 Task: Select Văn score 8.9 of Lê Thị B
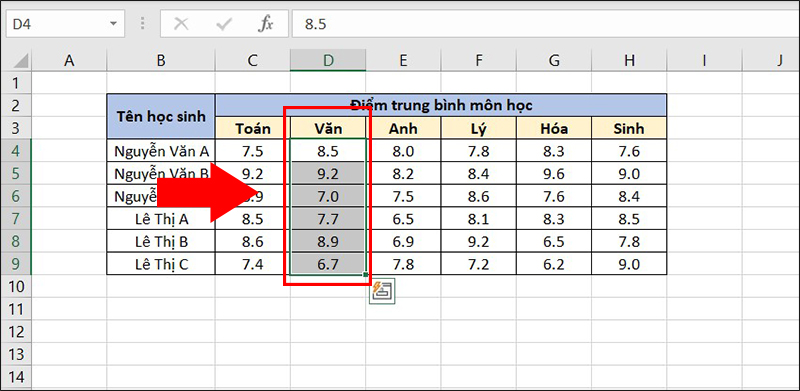[x=328, y=241]
